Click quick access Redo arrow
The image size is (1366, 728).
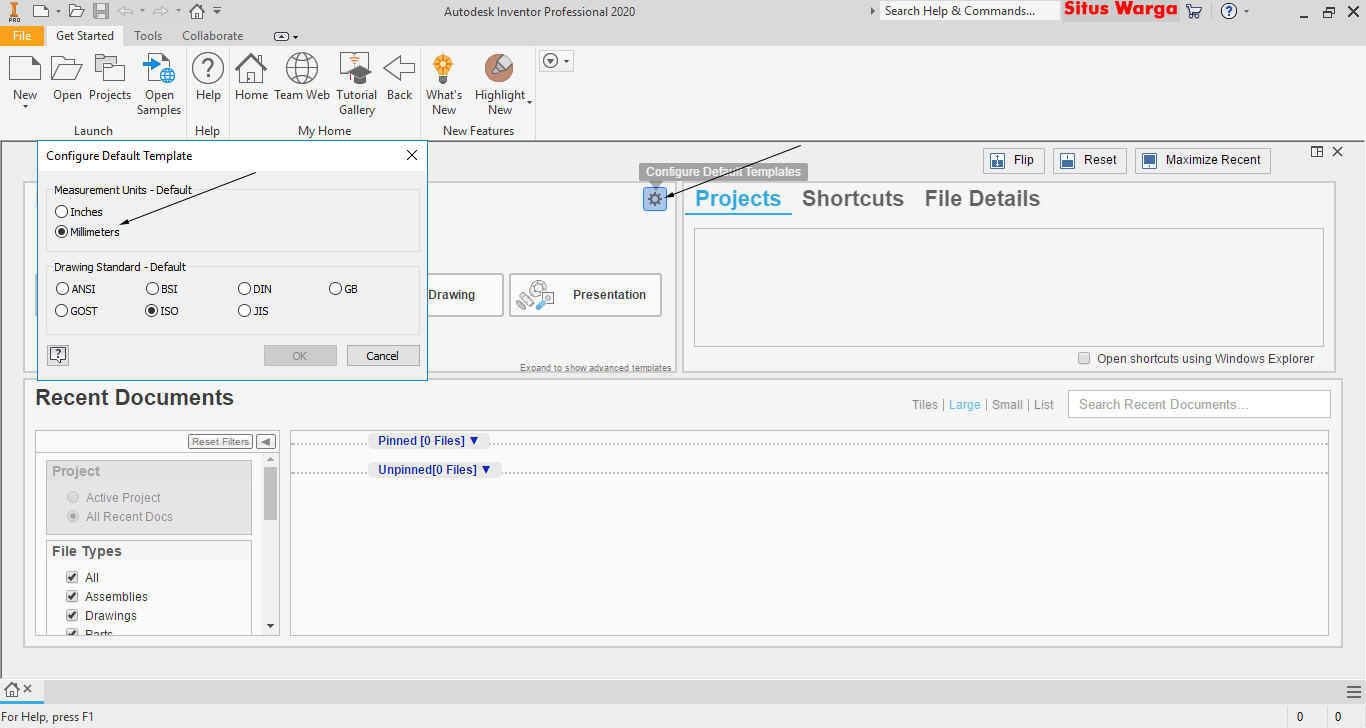160,11
